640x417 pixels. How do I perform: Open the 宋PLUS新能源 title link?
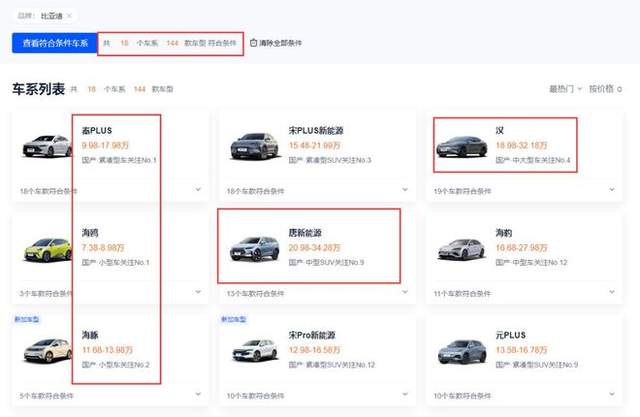(316, 131)
